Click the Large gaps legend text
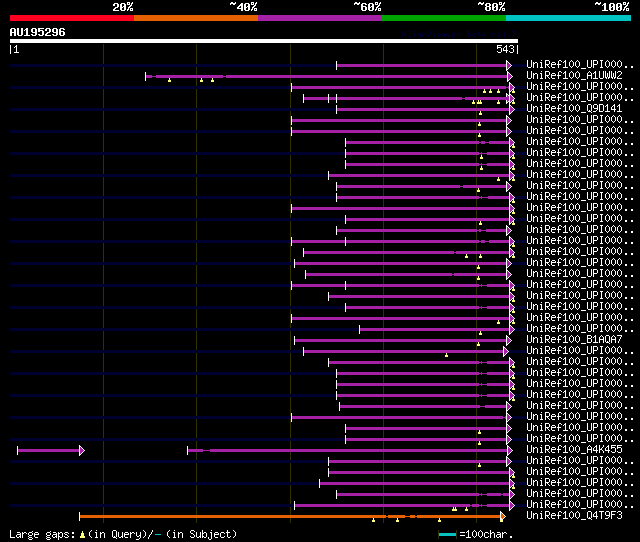The image size is (640, 542). pyautogui.click(x=123, y=534)
